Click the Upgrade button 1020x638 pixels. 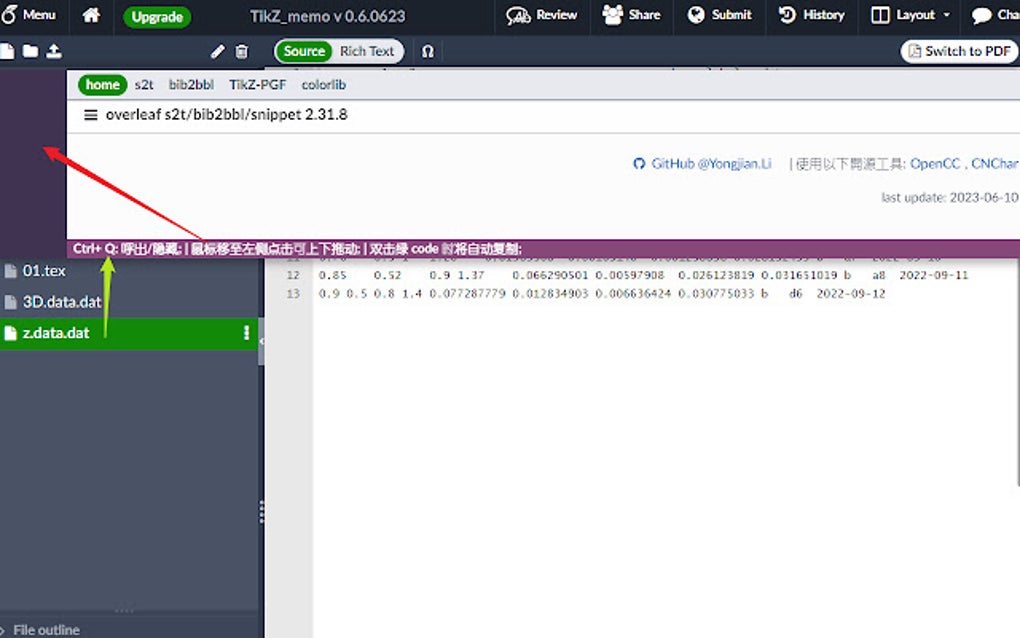(156, 16)
